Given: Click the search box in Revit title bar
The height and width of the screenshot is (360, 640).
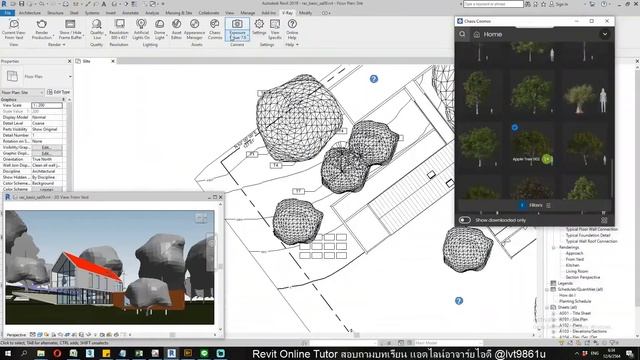Looking at the screenshot, I should [x=493, y=4].
